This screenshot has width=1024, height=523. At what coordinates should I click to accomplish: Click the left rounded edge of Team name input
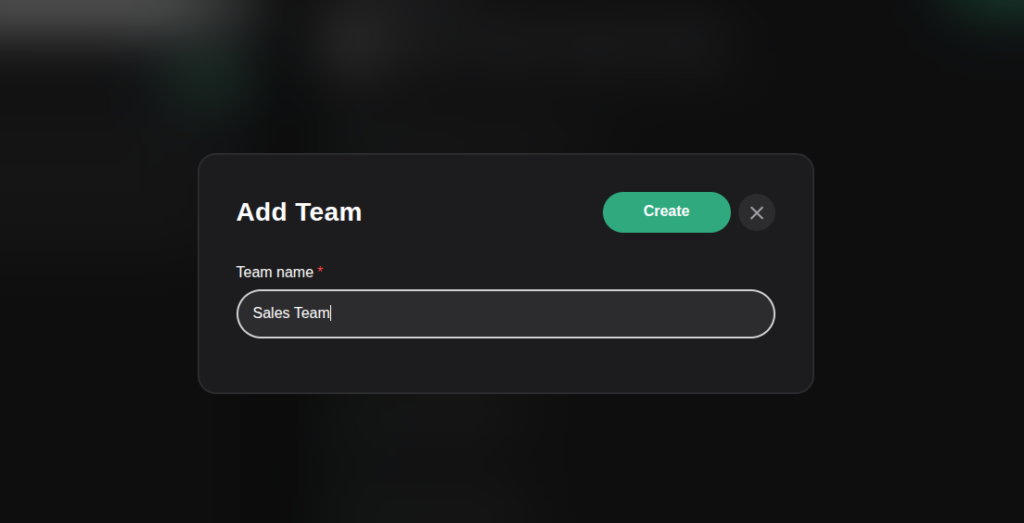pyautogui.click(x=243, y=314)
